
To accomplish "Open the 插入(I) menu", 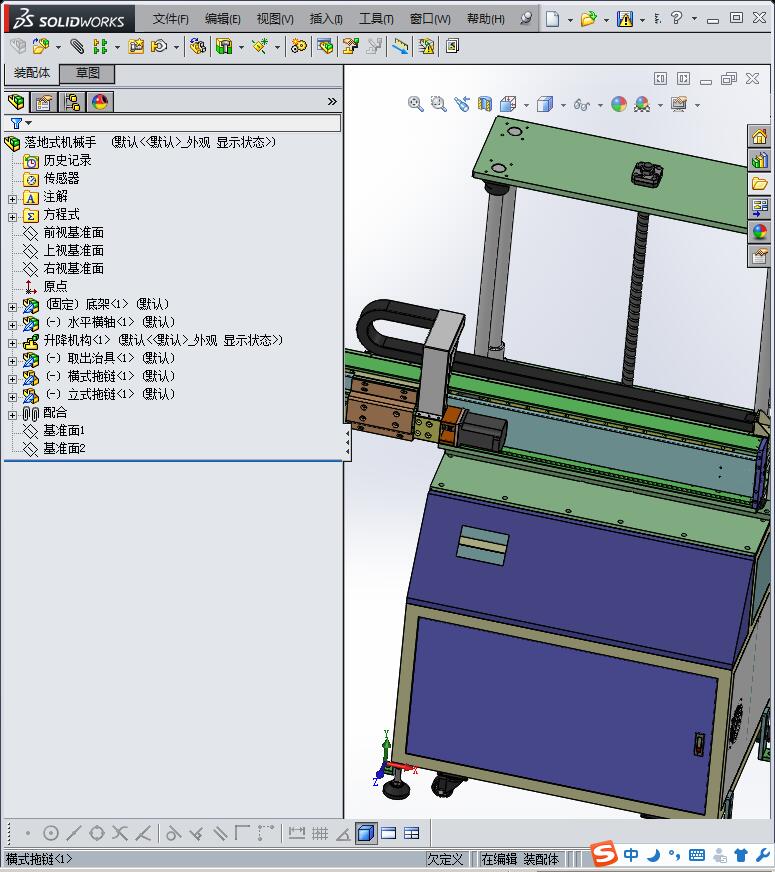I will point(326,19).
